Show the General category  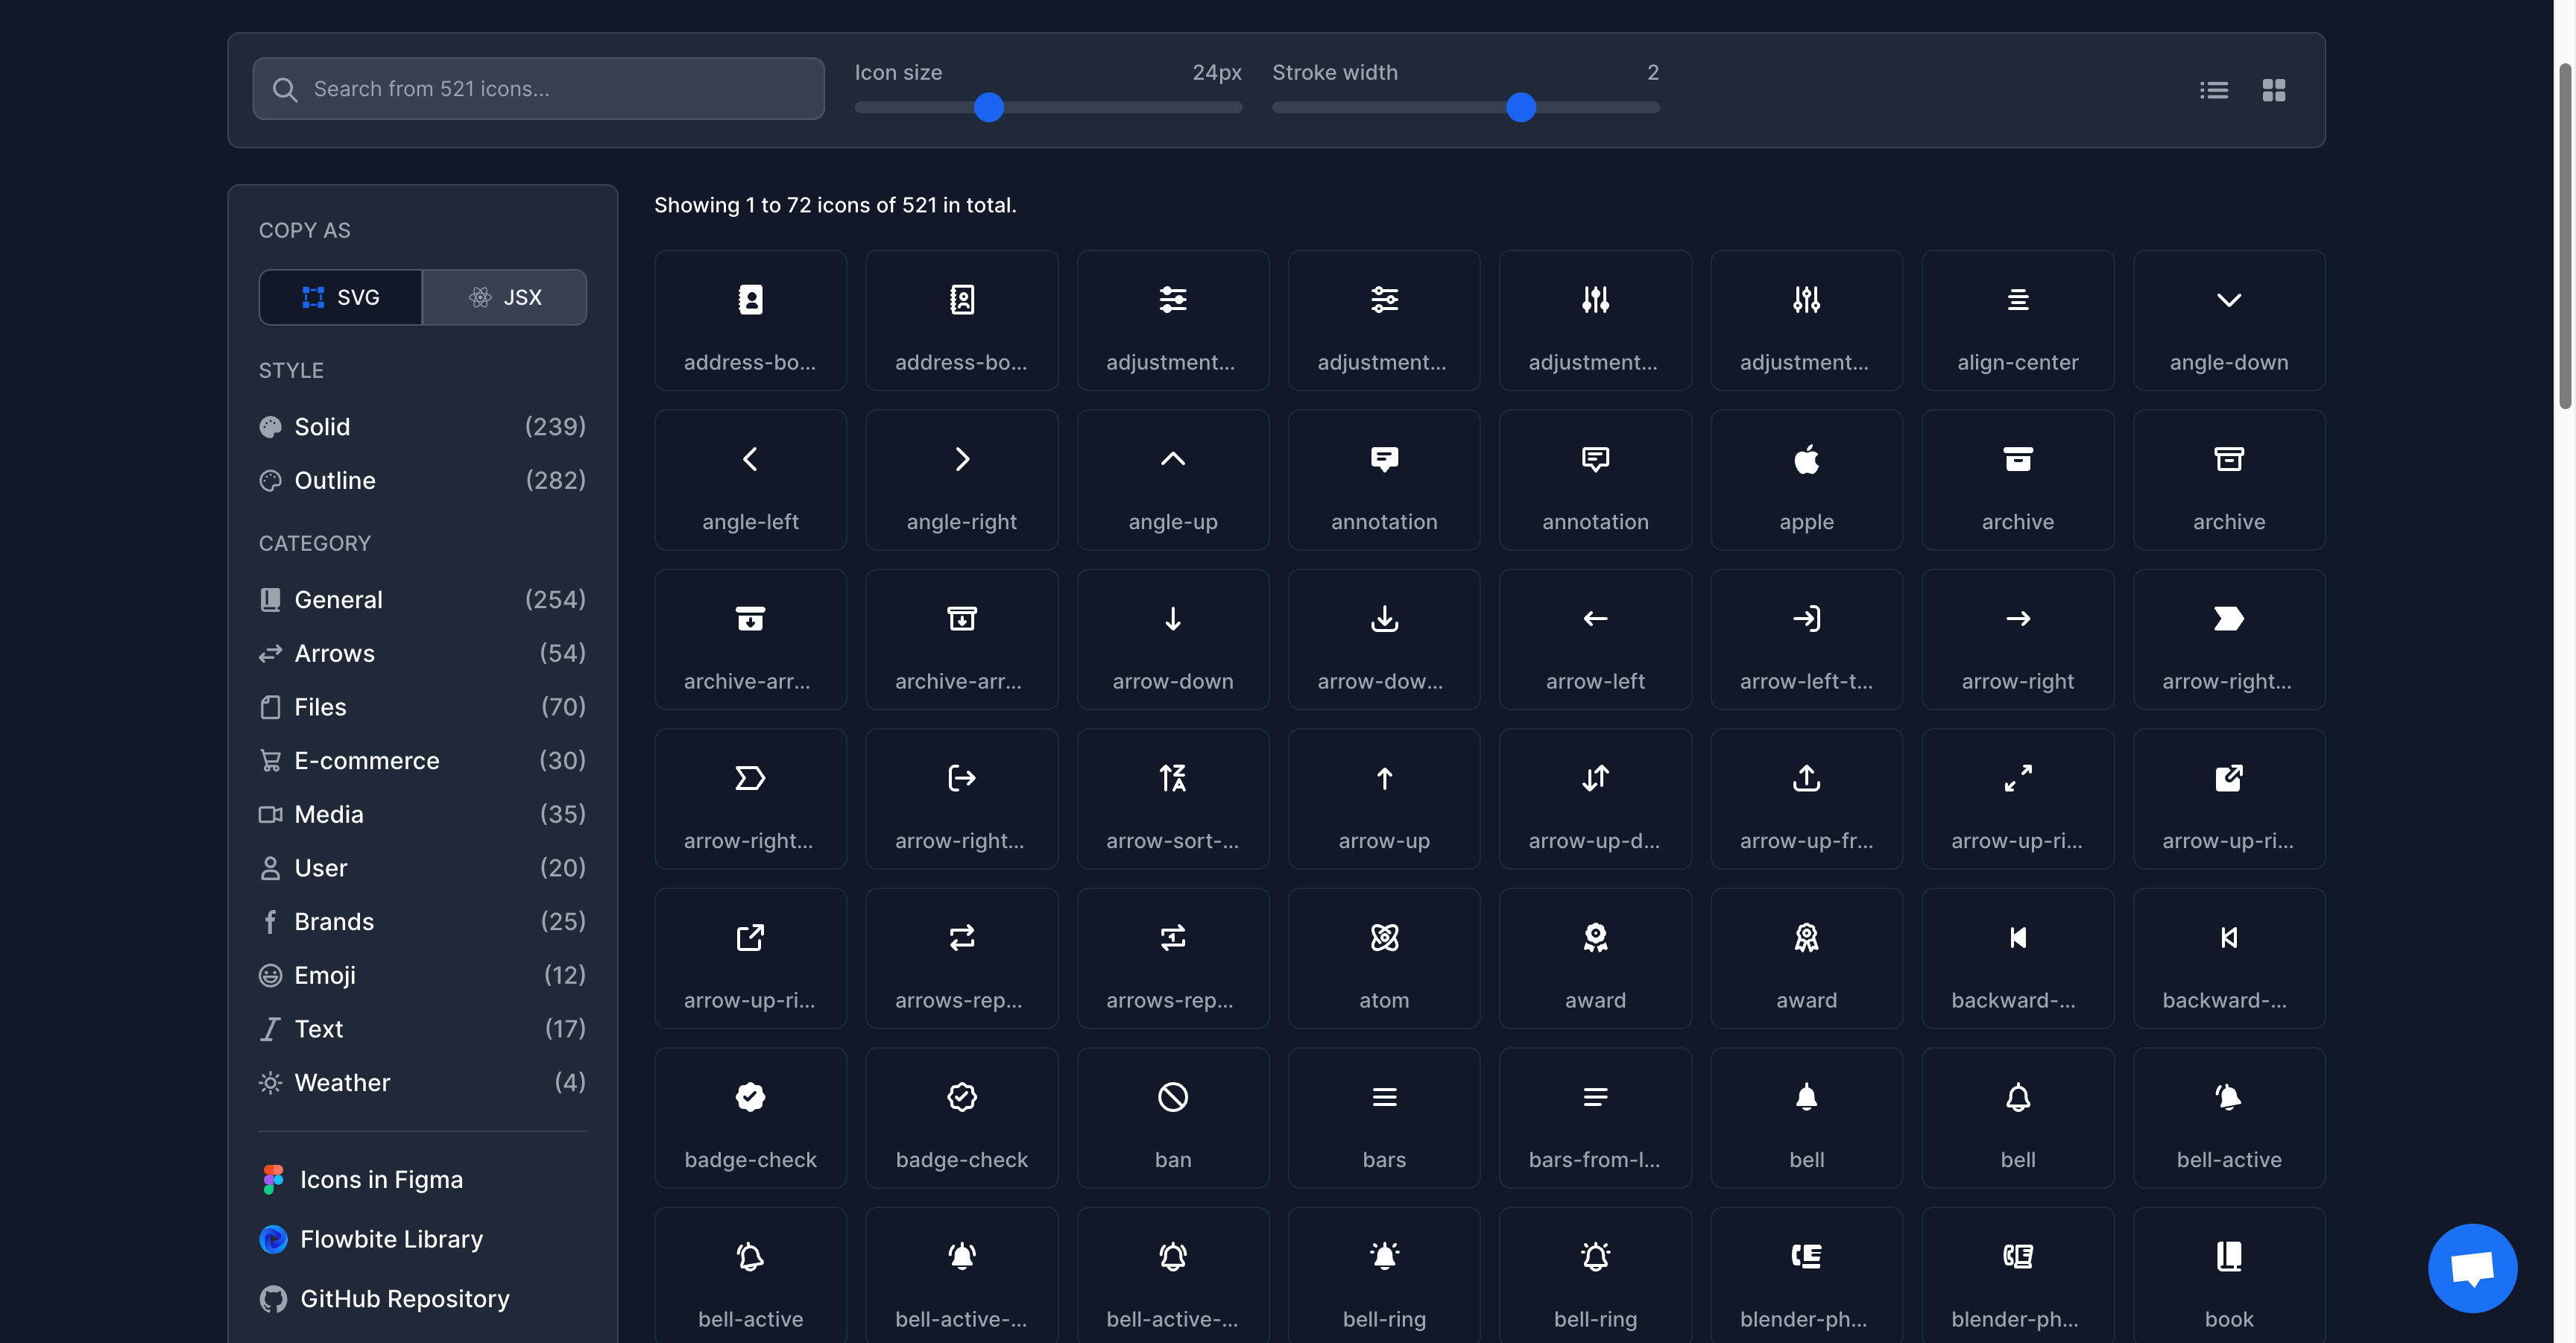click(x=422, y=599)
